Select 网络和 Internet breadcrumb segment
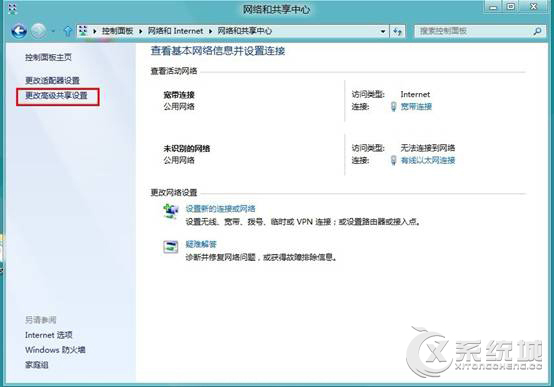This screenshot has height=387, width=554. coord(175,31)
